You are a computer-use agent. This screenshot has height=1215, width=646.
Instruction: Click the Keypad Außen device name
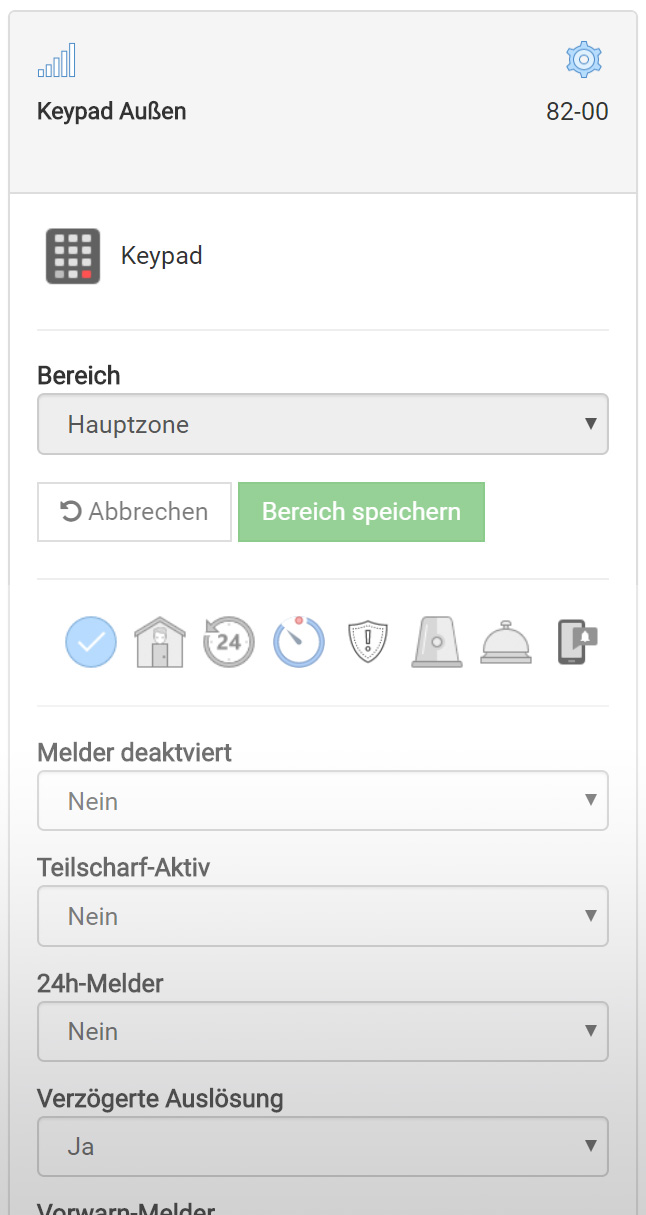click(x=111, y=111)
